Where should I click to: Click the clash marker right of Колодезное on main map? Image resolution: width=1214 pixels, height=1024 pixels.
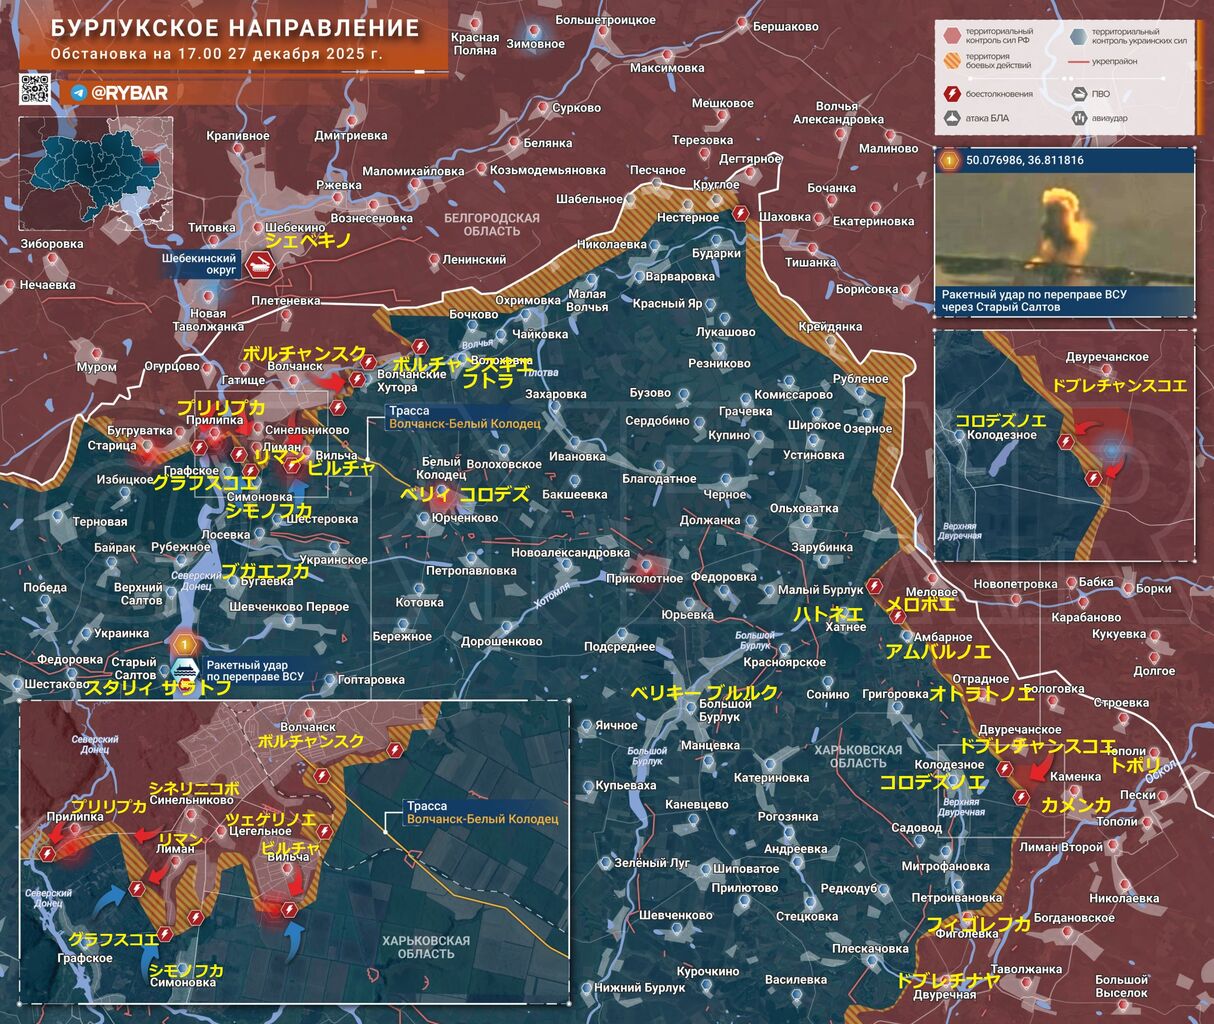click(x=1007, y=767)
